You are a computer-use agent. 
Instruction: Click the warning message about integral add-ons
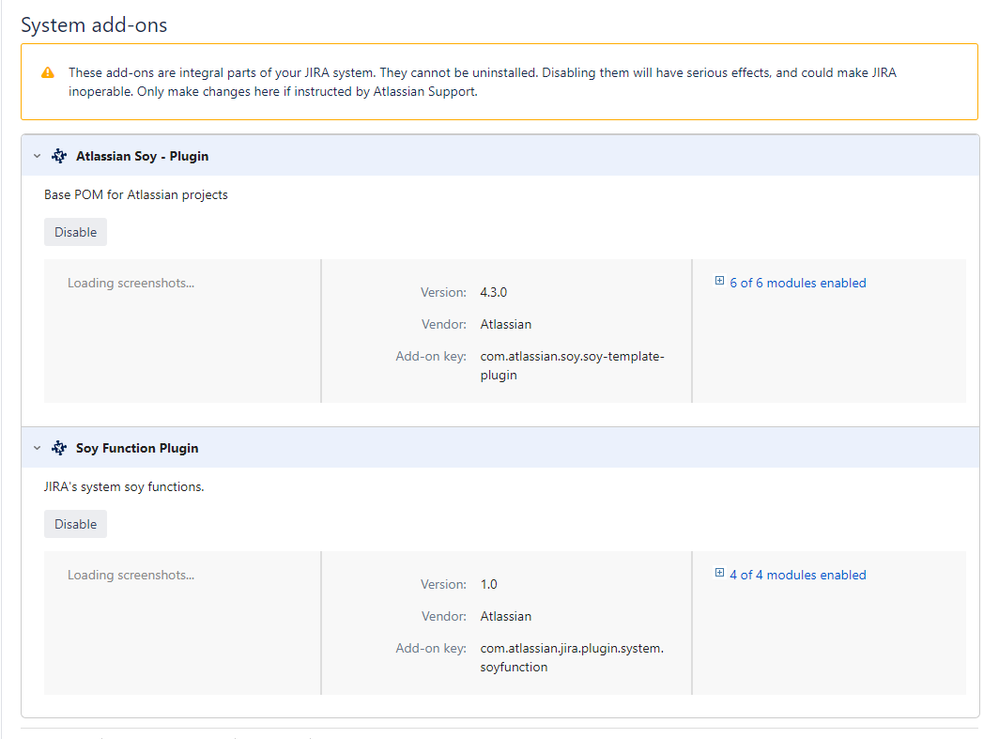coord(482,82)
